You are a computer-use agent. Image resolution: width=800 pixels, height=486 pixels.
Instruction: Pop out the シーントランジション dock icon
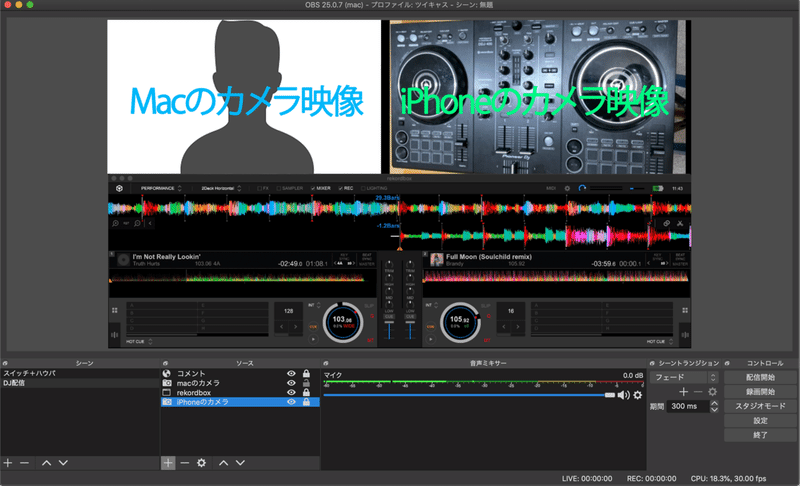pos(652,363)
